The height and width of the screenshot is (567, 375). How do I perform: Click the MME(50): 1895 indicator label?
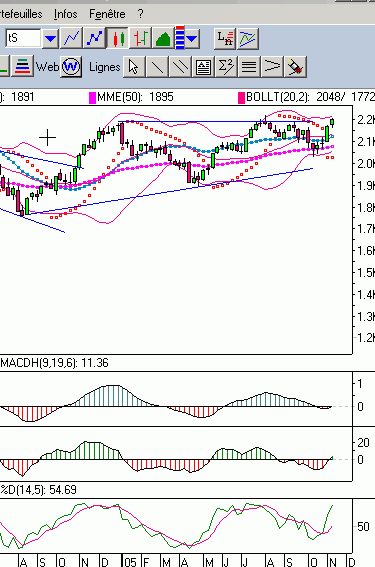pyautogui.click(x=135, y=97)
